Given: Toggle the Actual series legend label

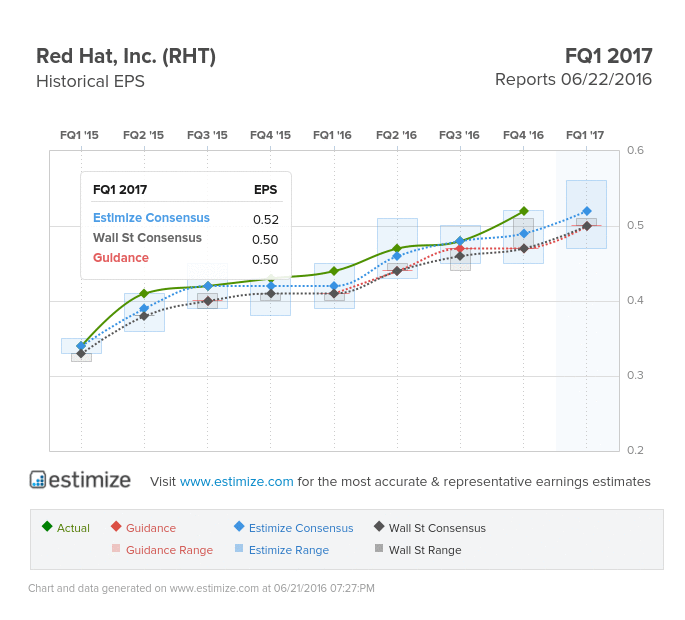Looking at the screenshot, I should click(x=73, y=528).
